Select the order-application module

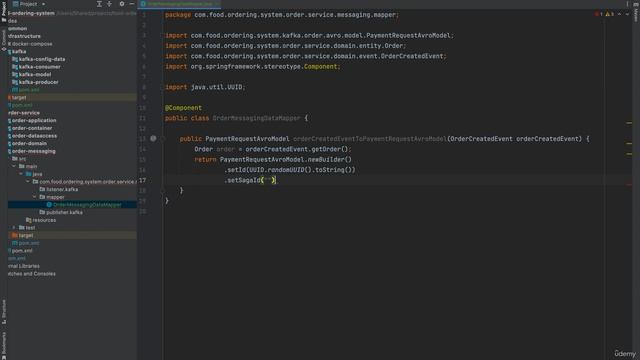click(32, 120)
